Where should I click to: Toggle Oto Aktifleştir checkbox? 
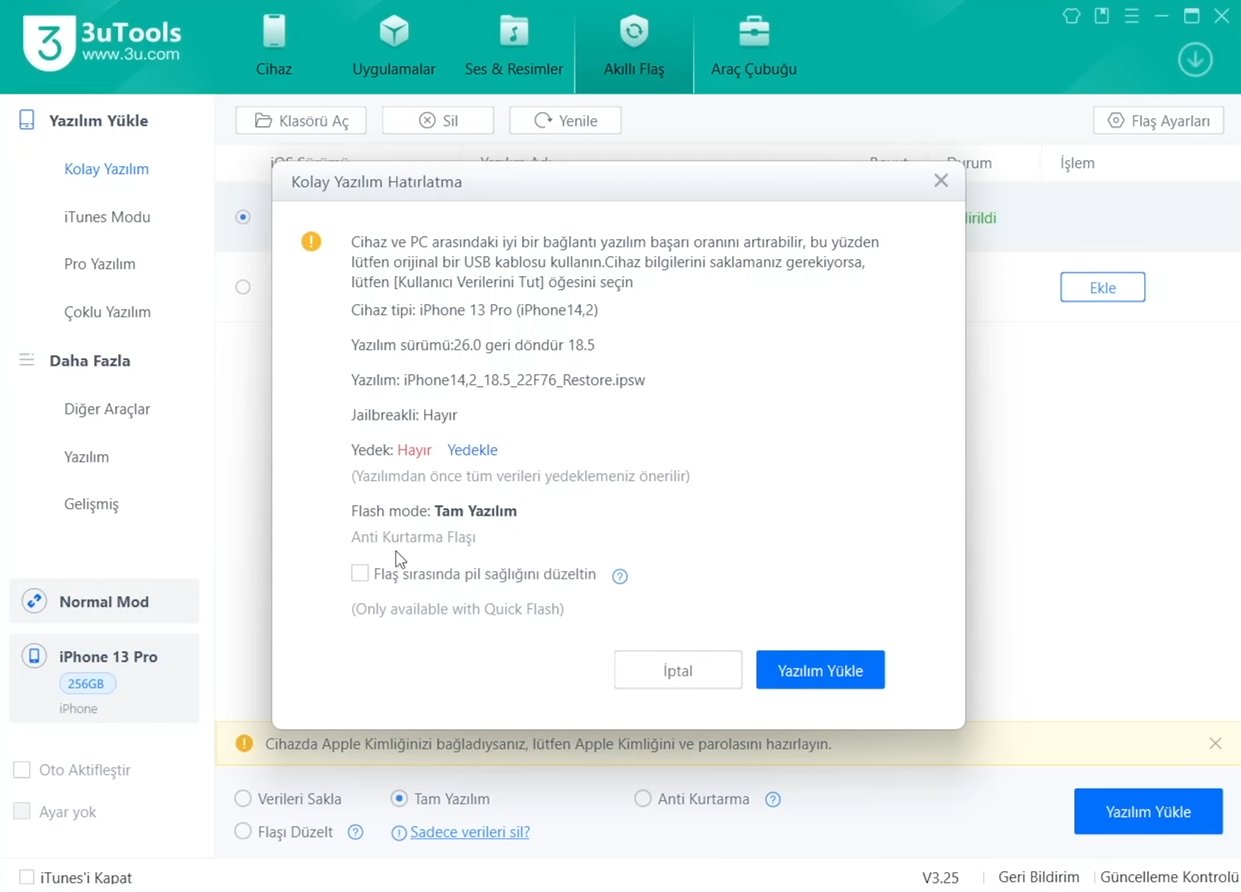coord(21,770)
